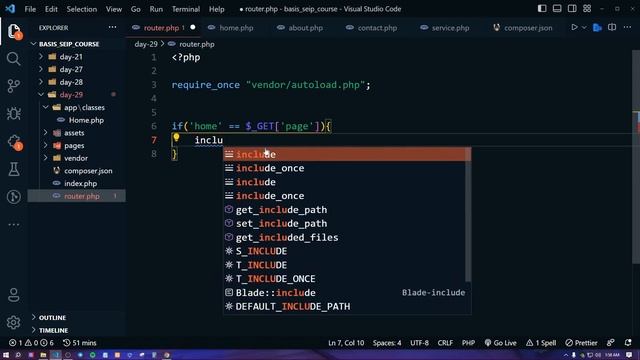Viewport: 640px width, 360px height.
Task: Expand the vendor folder
Action: [77, 158]
